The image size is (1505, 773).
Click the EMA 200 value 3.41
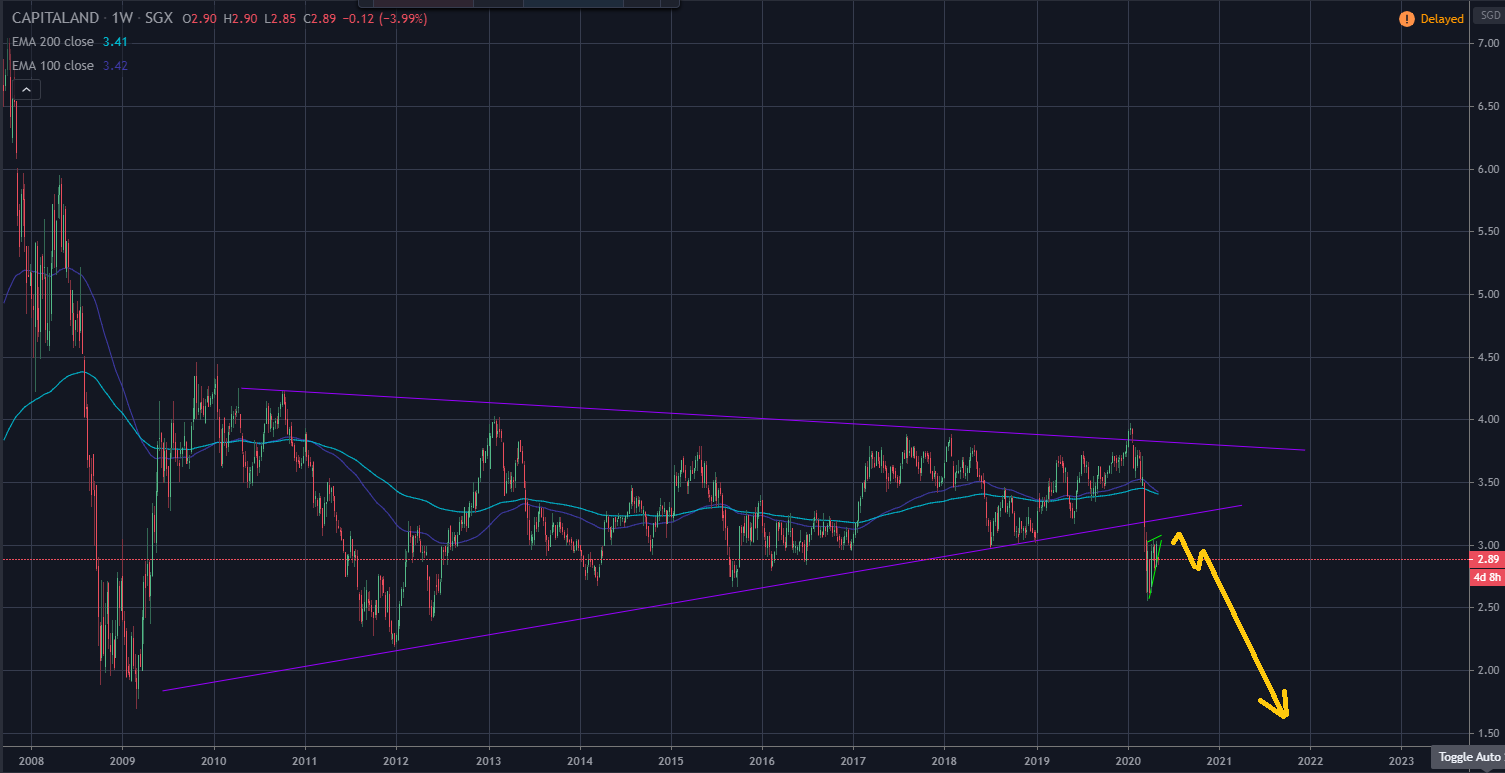(x=115, y=42)
